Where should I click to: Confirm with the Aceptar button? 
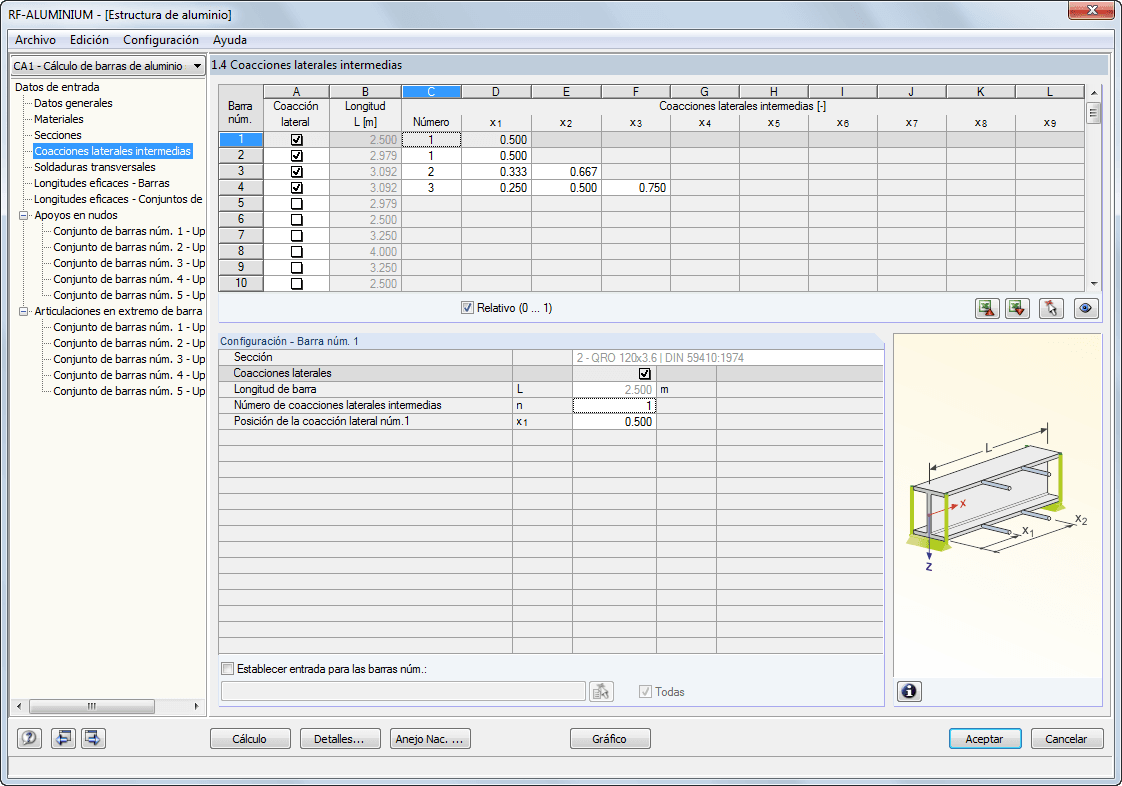pos(985,739)
